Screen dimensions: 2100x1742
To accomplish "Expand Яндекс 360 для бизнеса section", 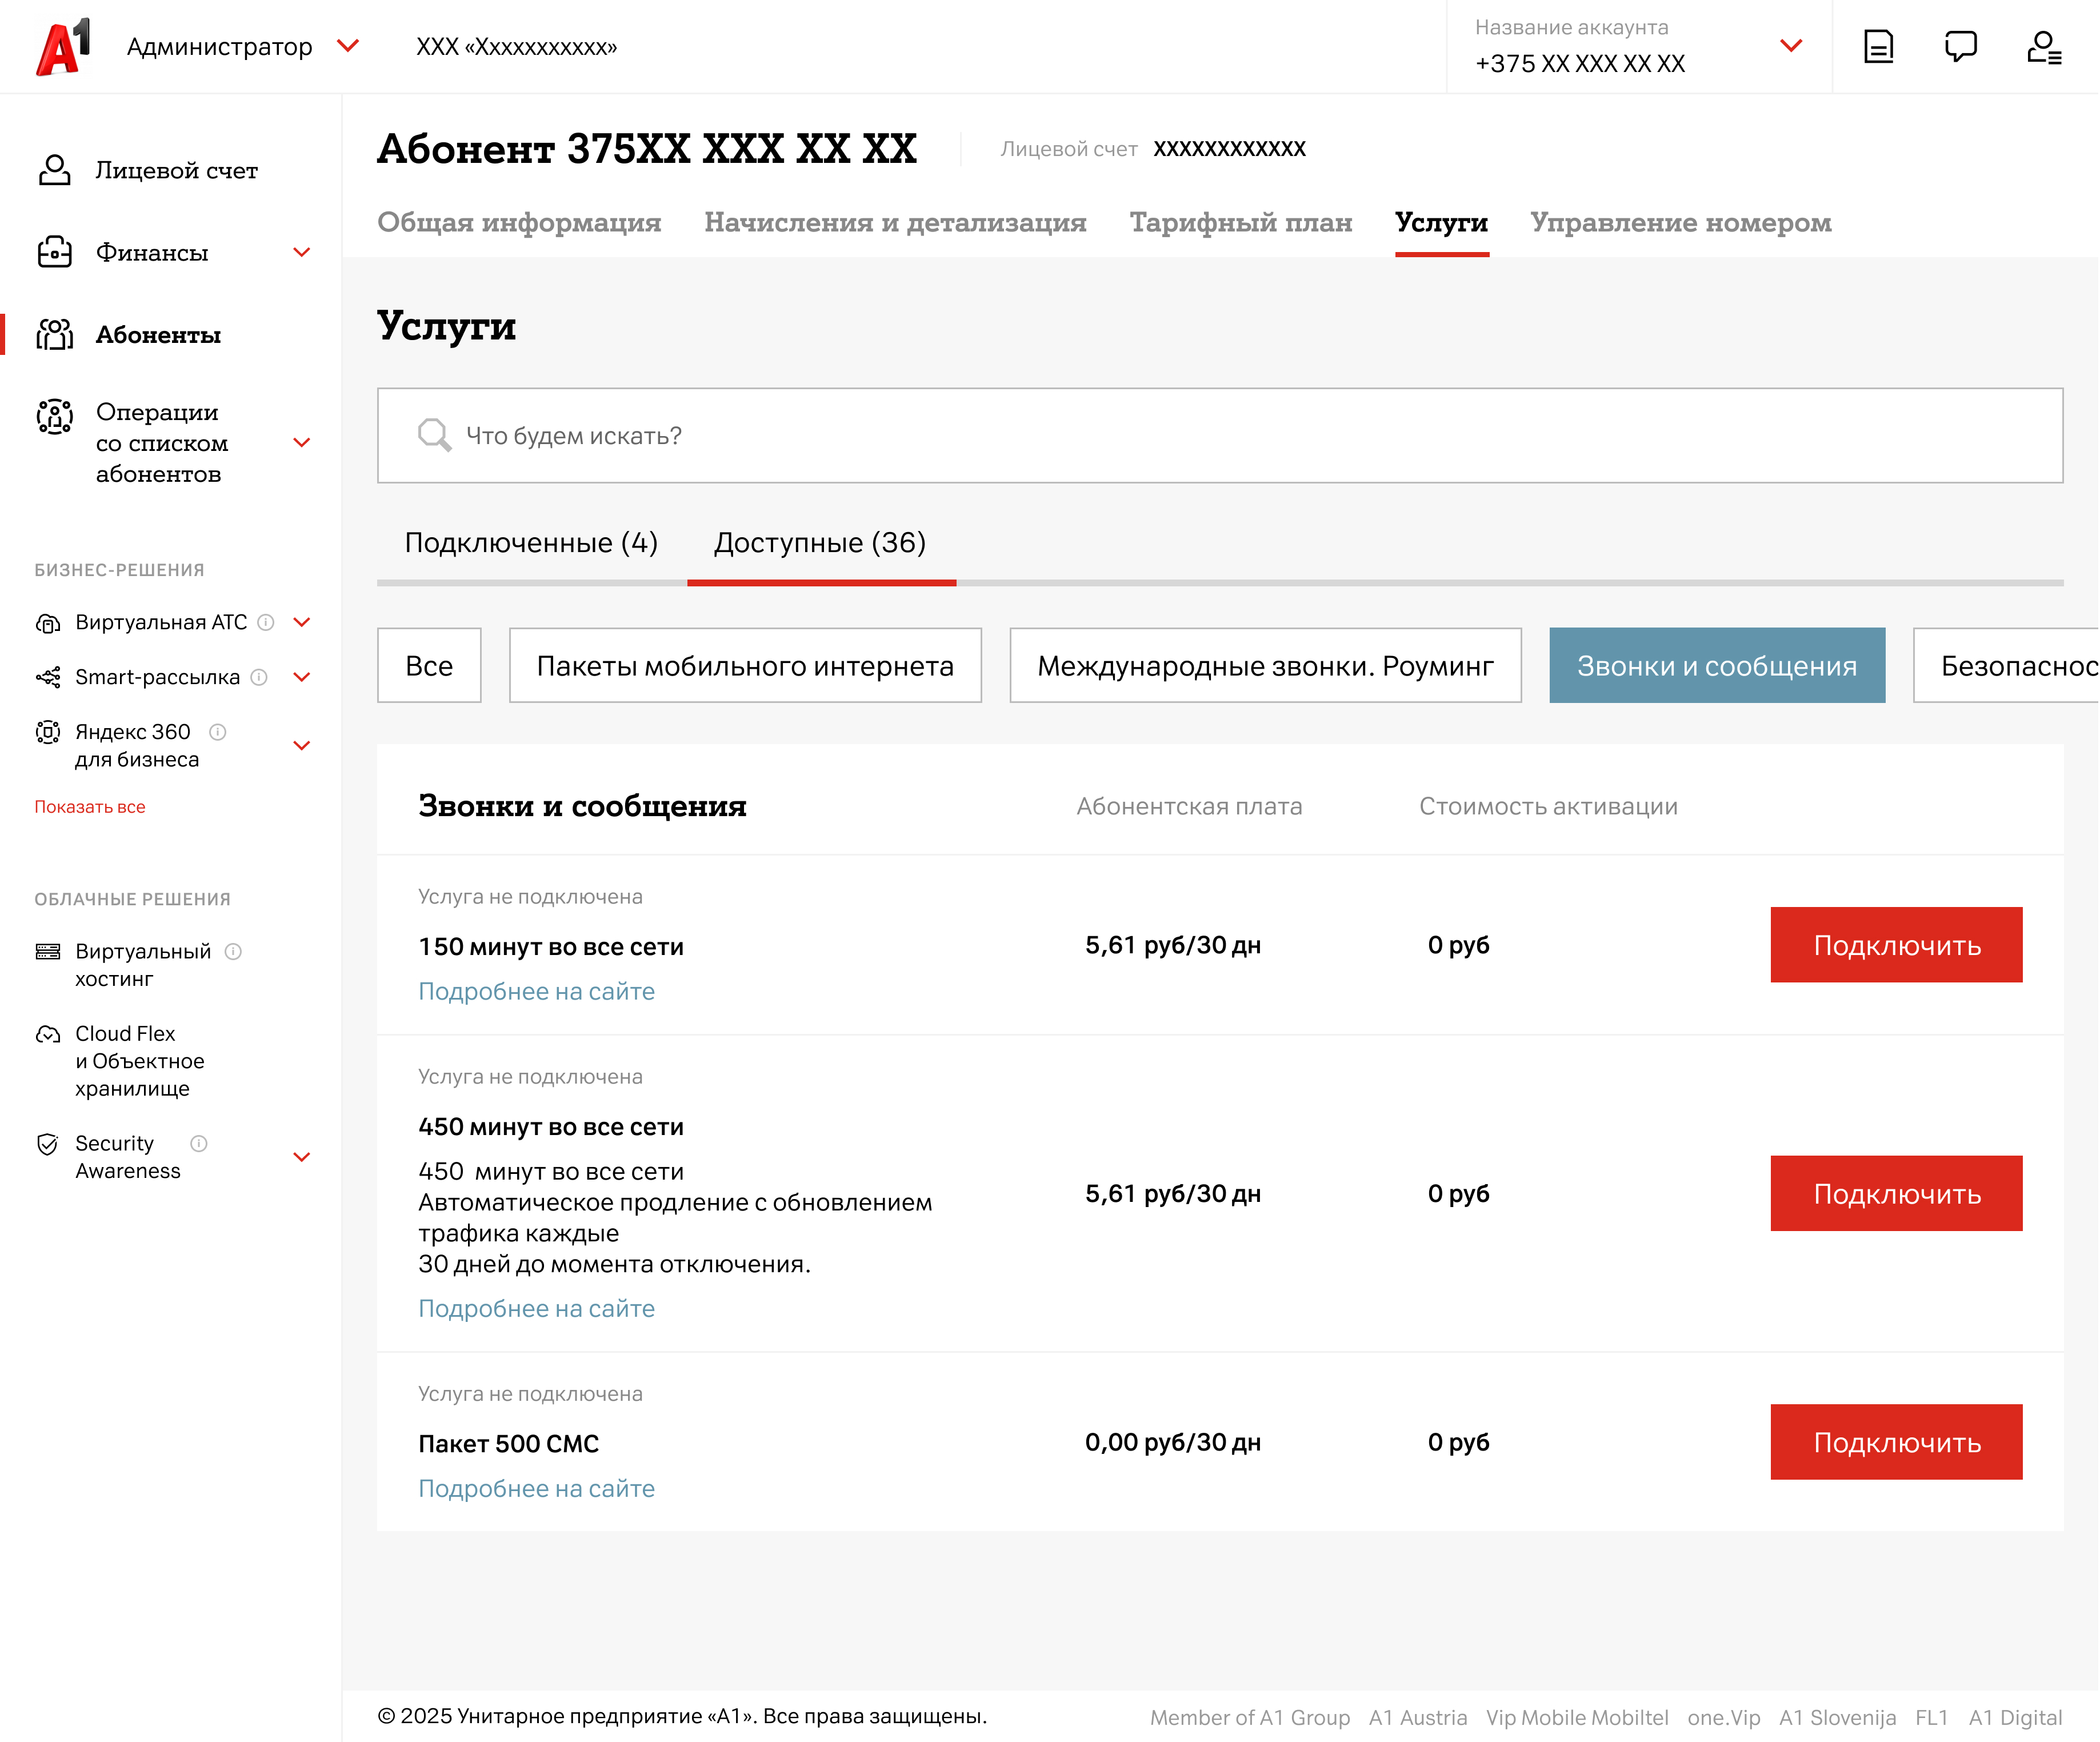I will 301,745.
